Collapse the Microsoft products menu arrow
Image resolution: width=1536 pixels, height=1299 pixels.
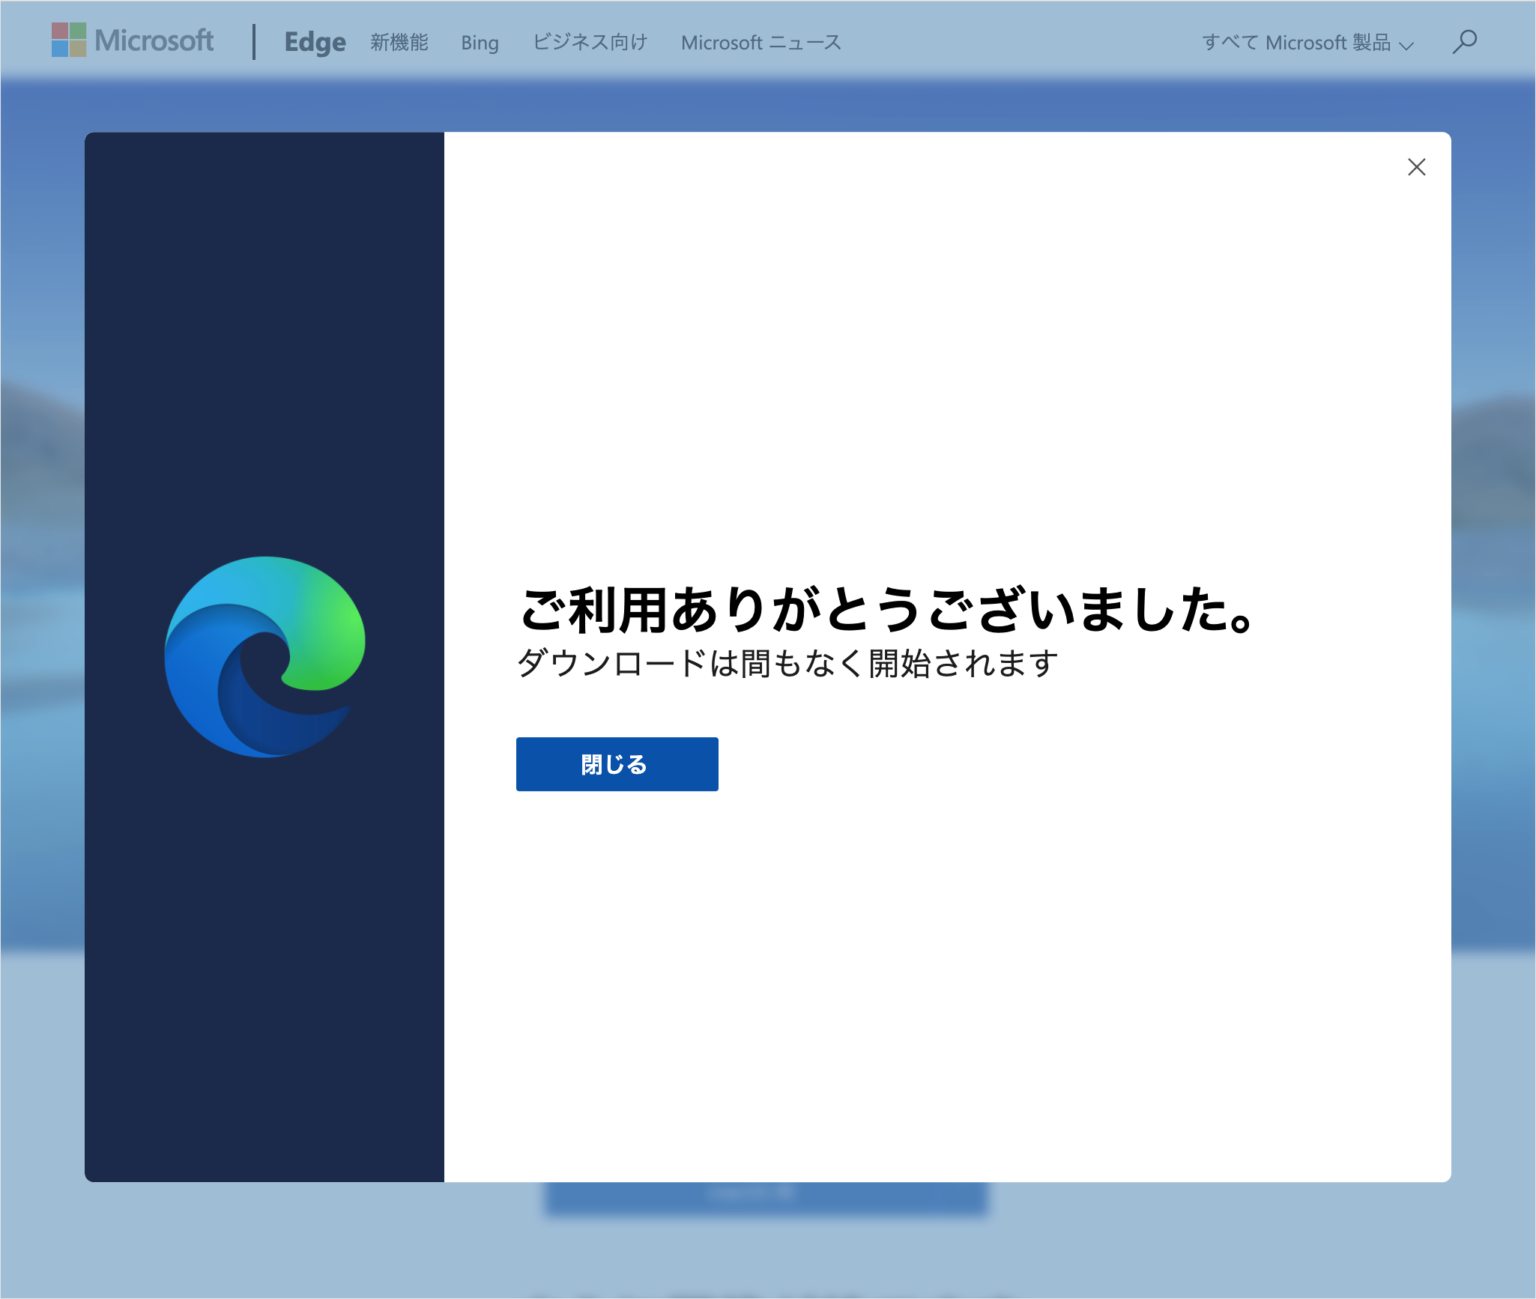(x=1408, y=44)
